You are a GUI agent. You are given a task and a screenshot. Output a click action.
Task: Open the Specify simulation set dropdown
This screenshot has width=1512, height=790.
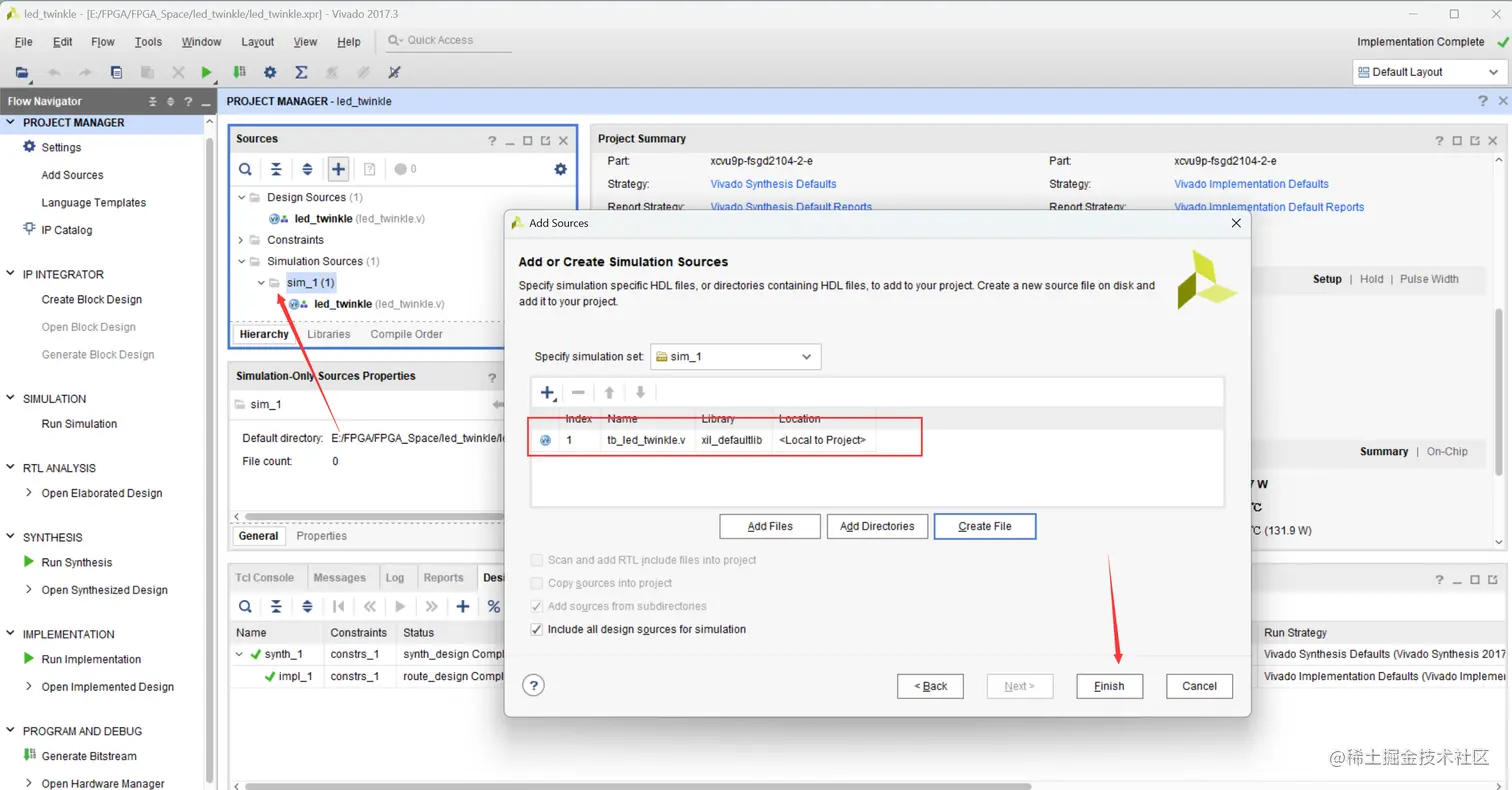[735, 357]
